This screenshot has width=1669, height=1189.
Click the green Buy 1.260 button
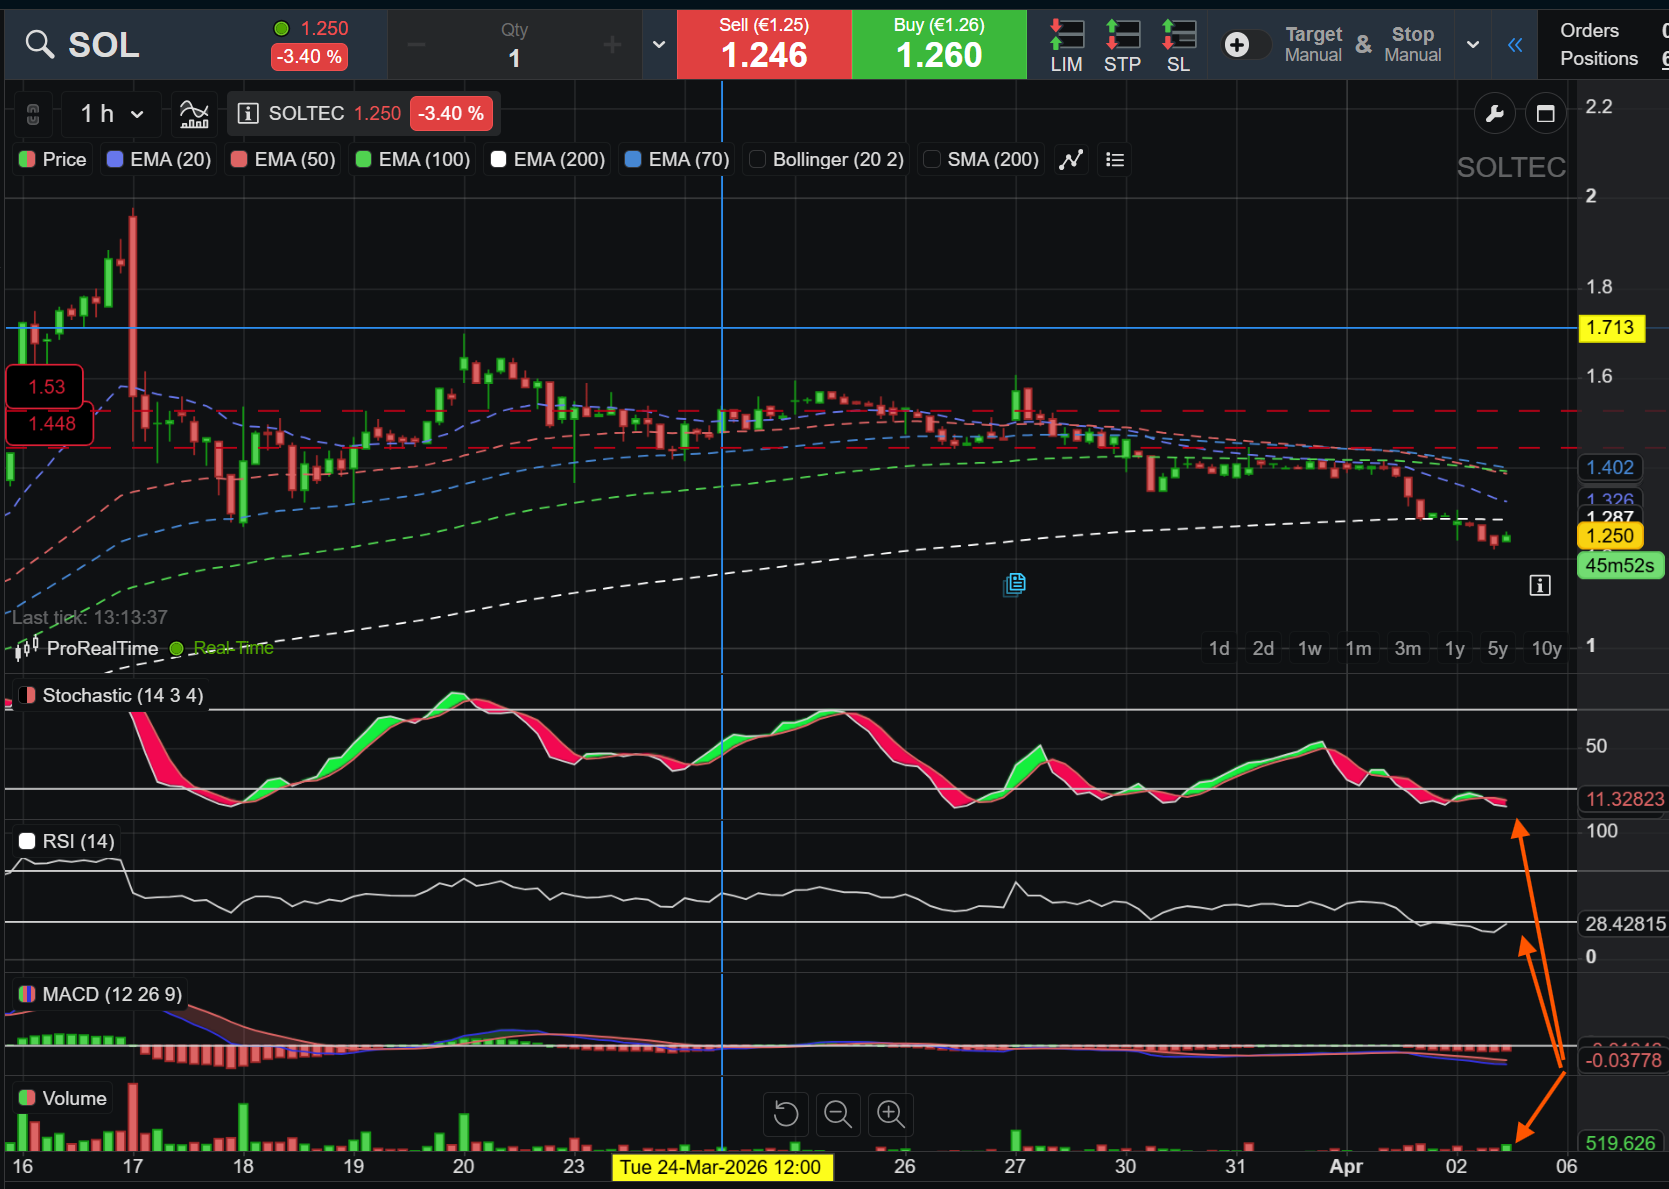(939, 45)
